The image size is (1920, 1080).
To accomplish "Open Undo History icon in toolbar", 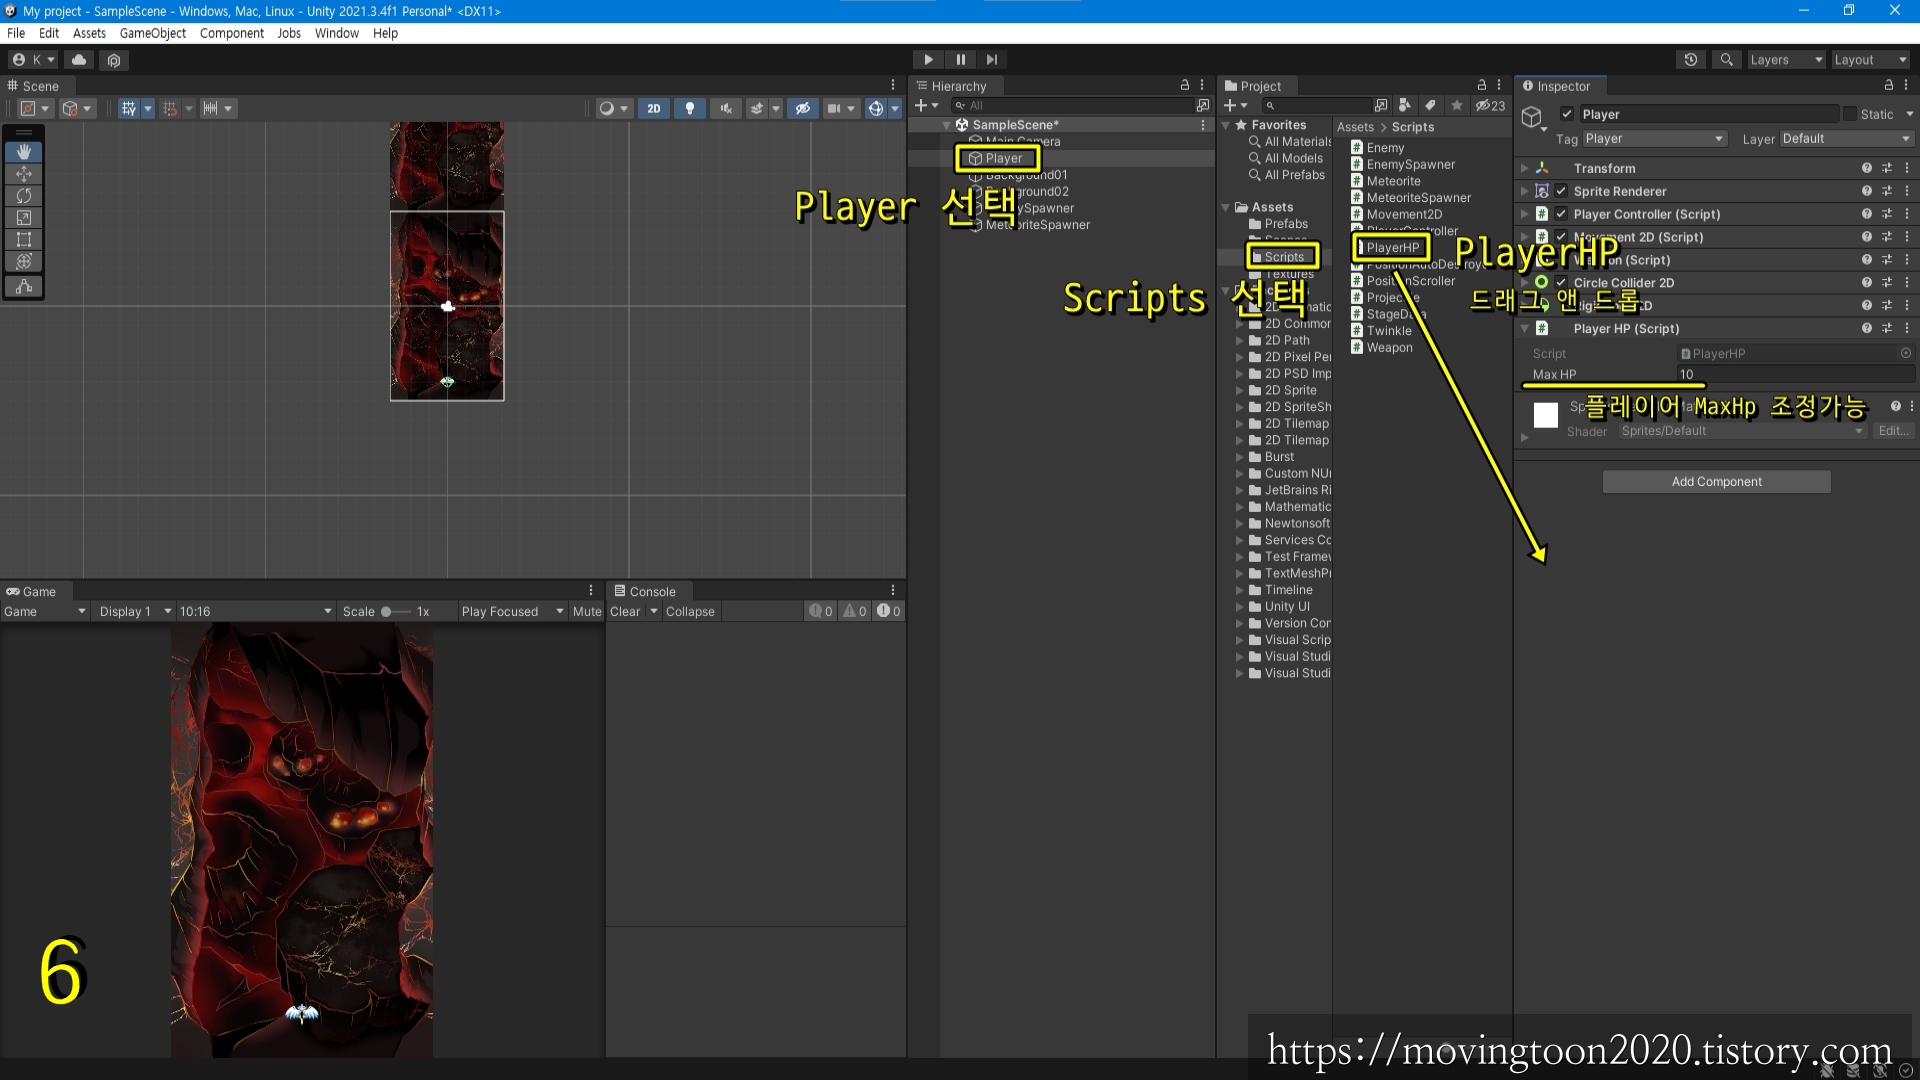I will pyautogui.click(x=1690, y=60).
